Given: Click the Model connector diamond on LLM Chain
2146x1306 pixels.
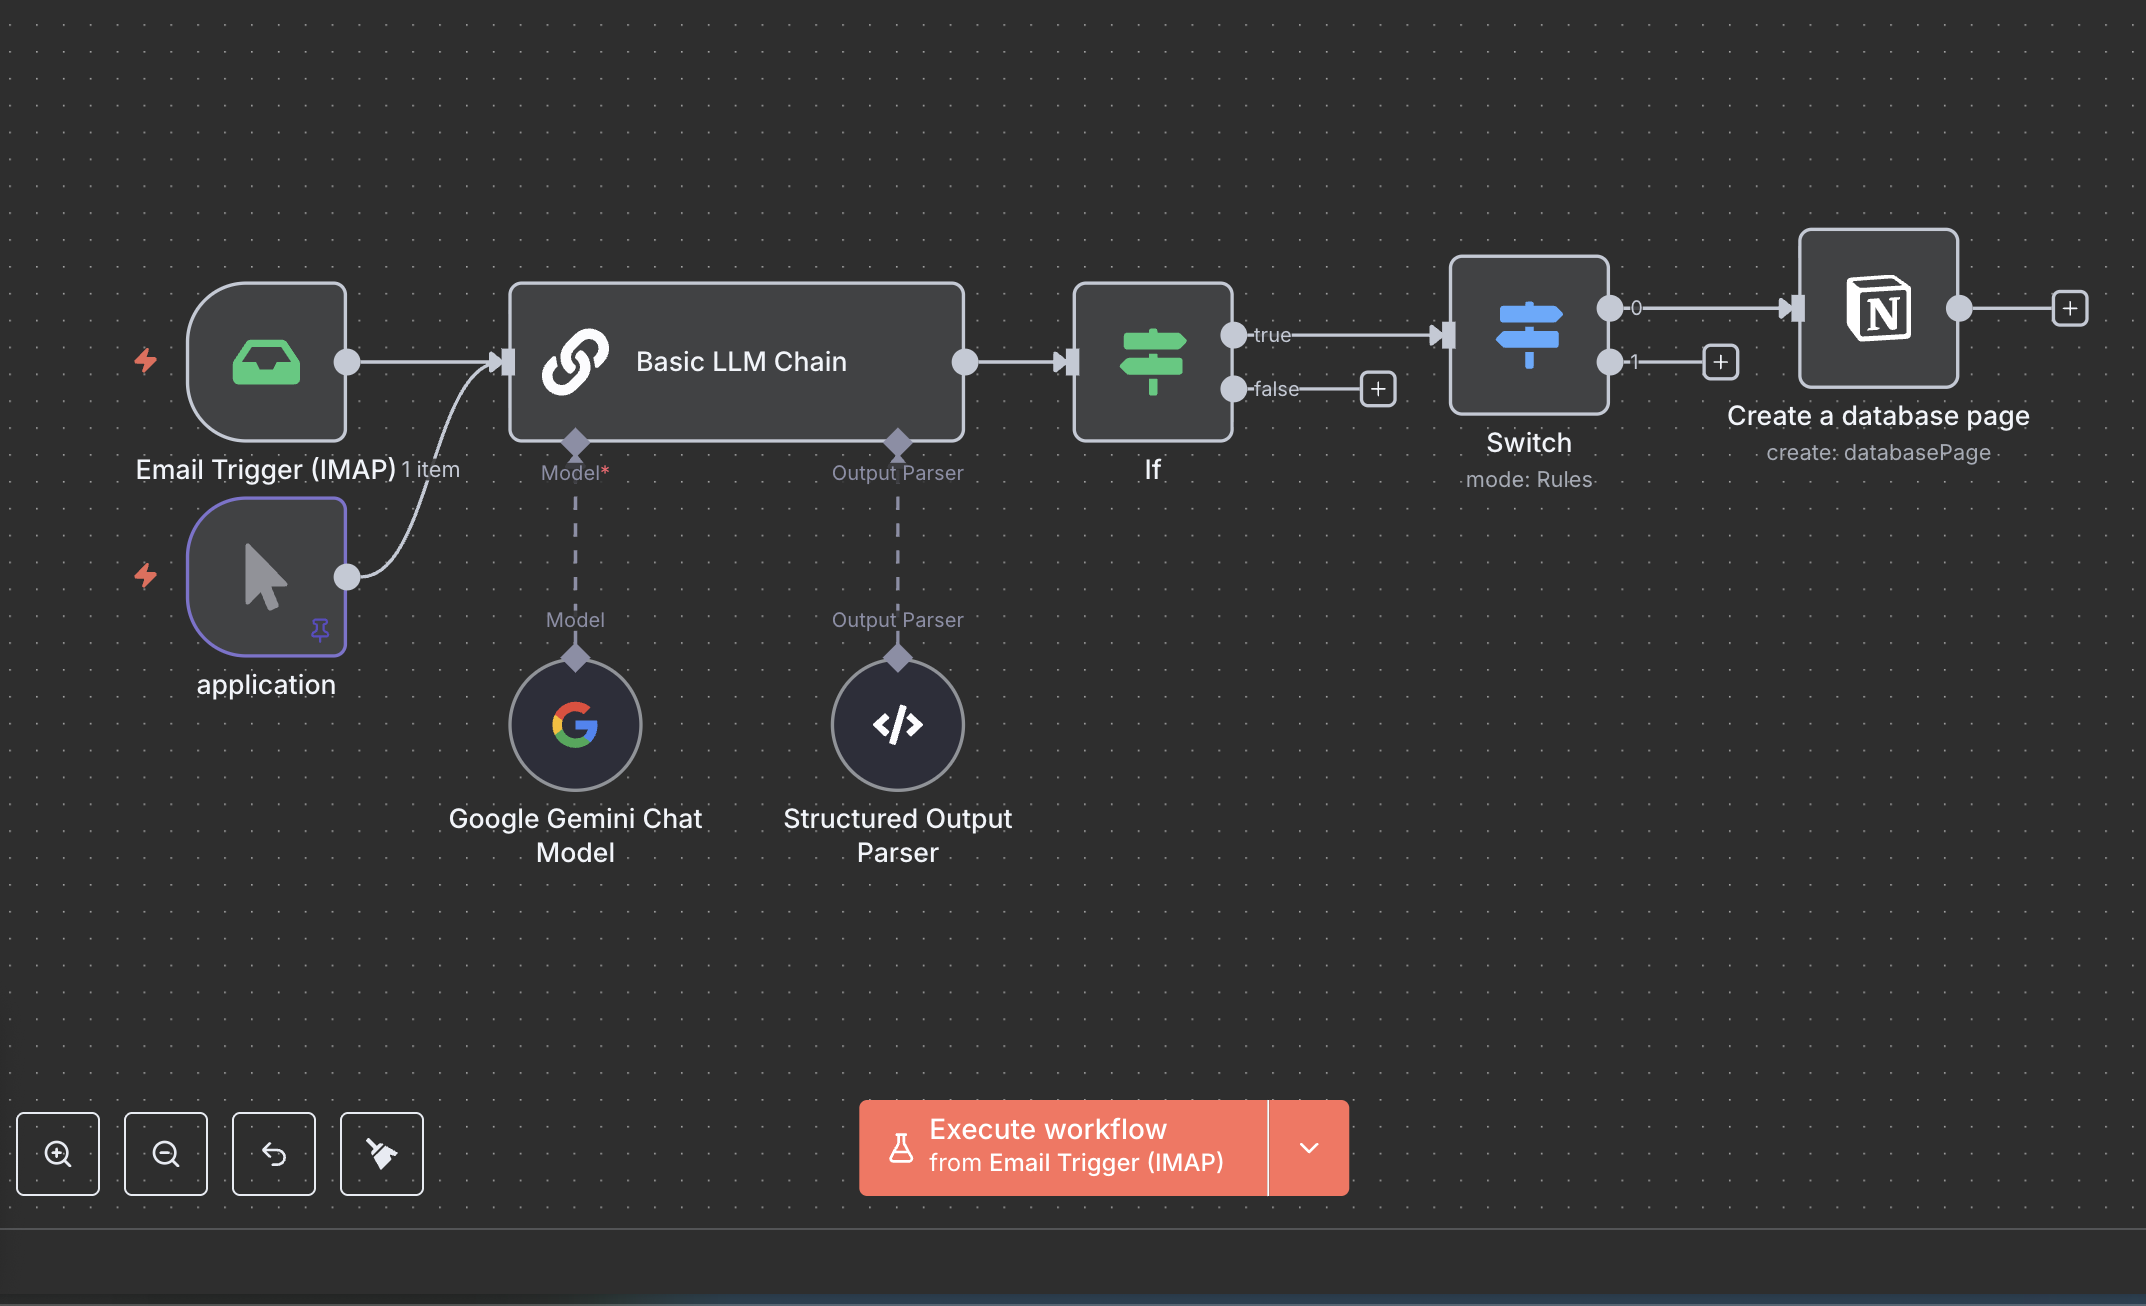Looking at the screenshot, I should (575, 442).
